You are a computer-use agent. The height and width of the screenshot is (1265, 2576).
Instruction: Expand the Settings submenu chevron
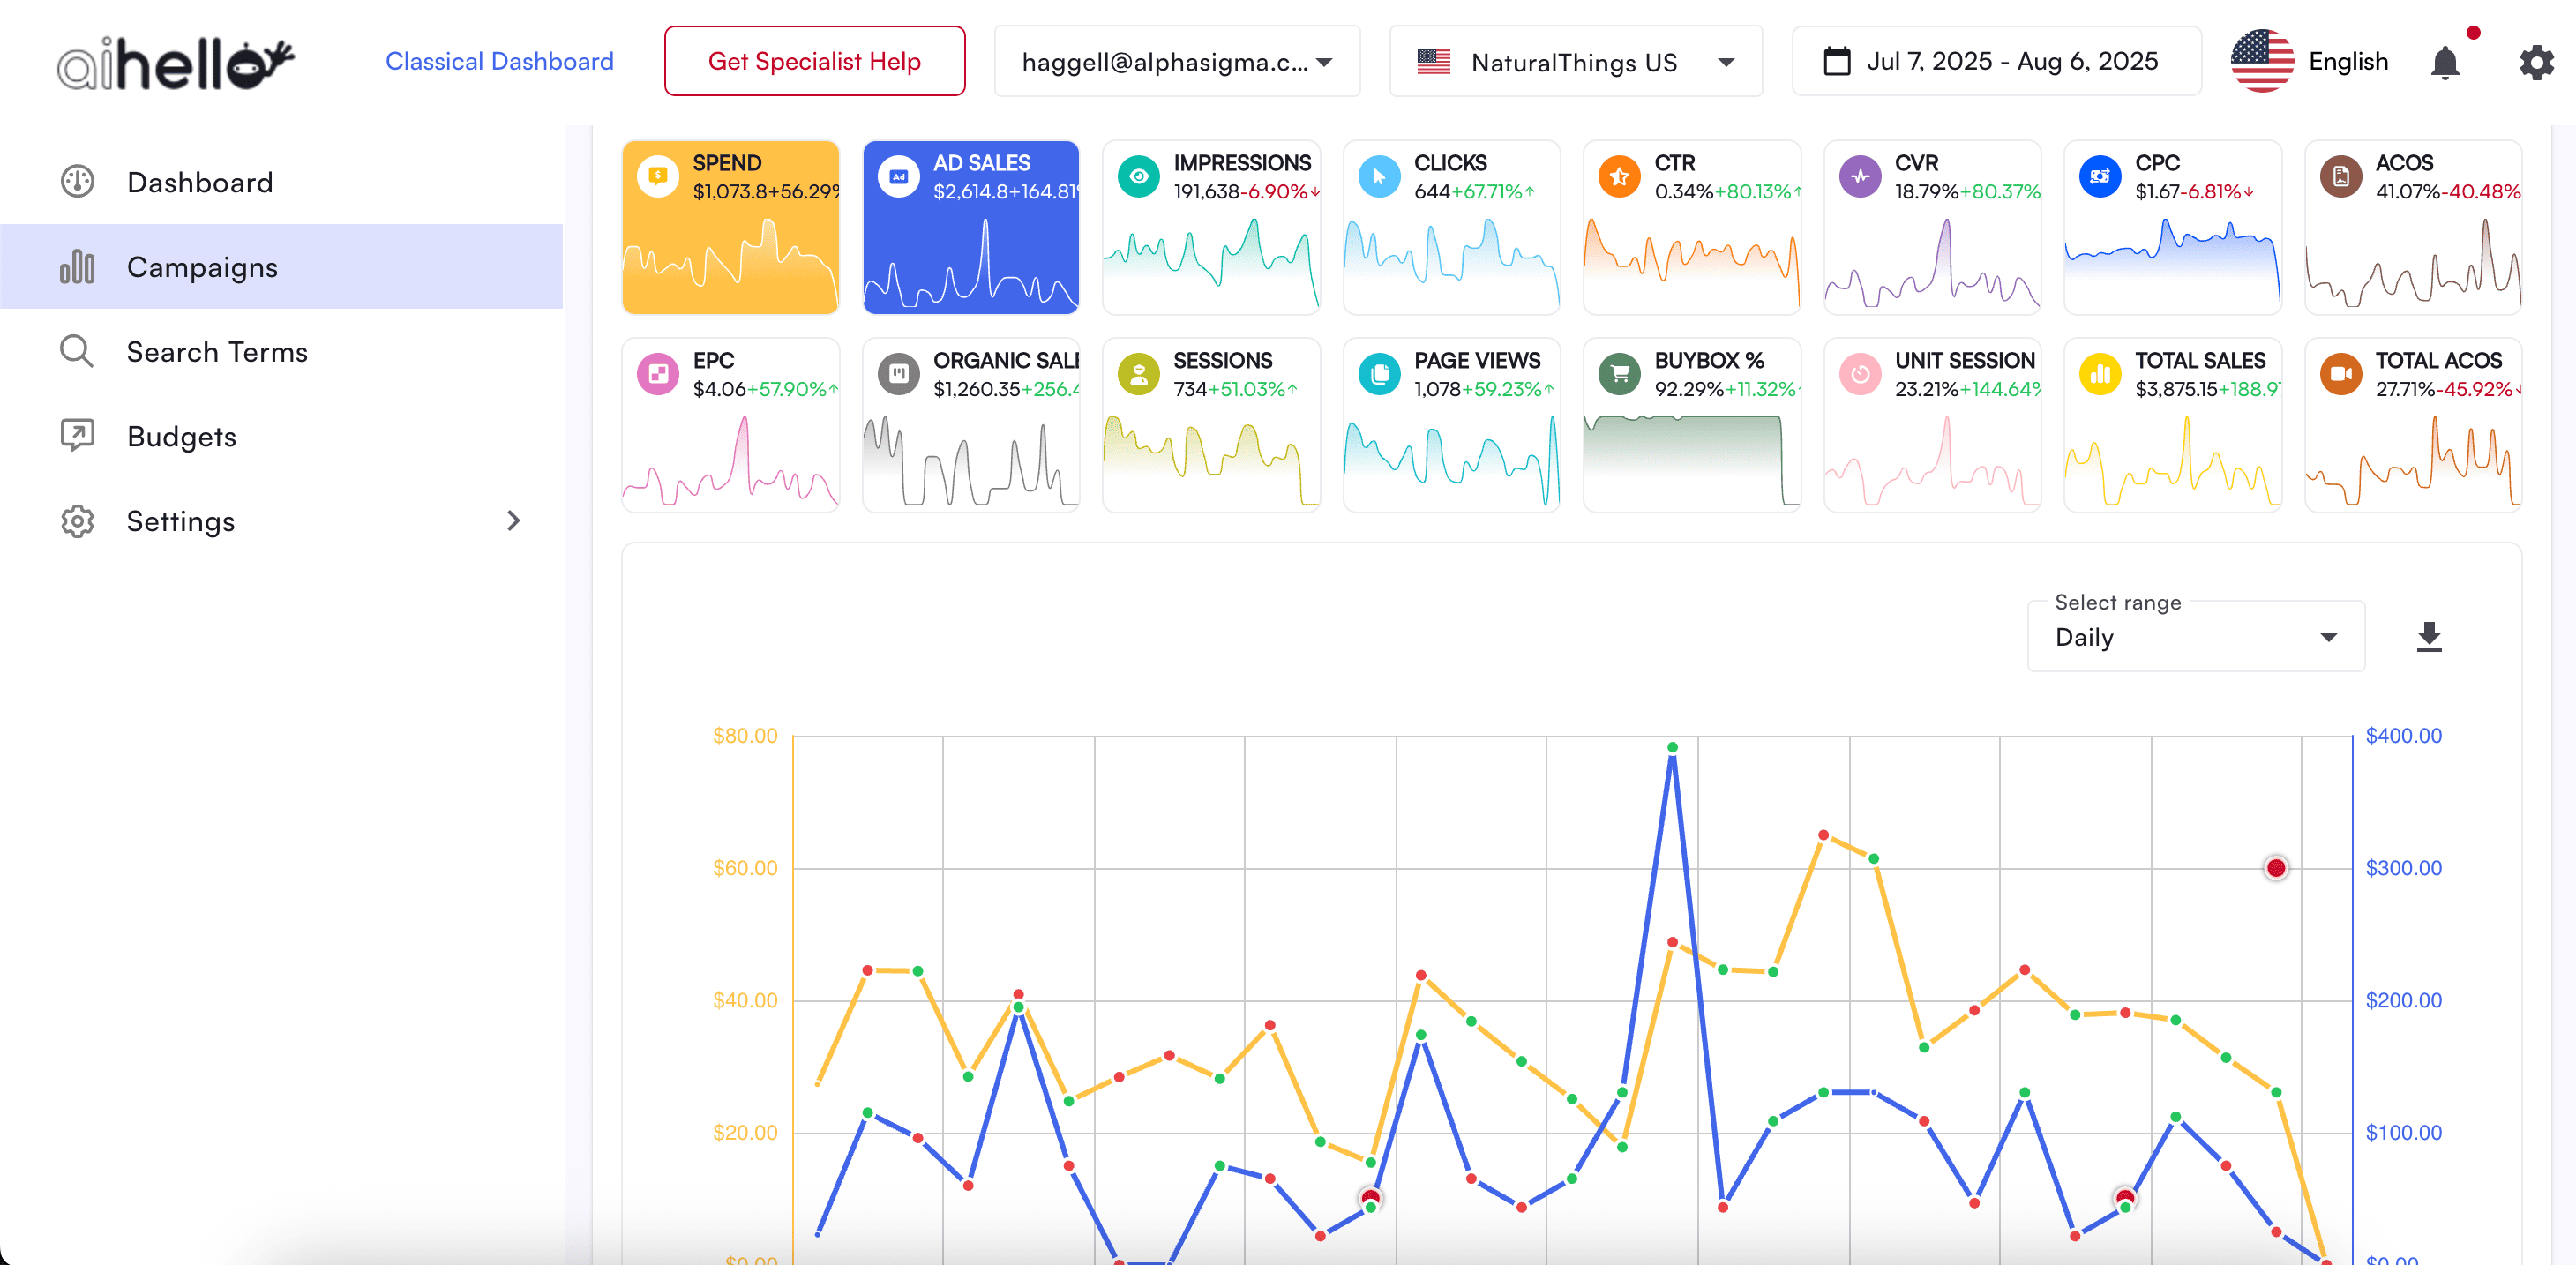pyautogui.click(x=513, y=521)
